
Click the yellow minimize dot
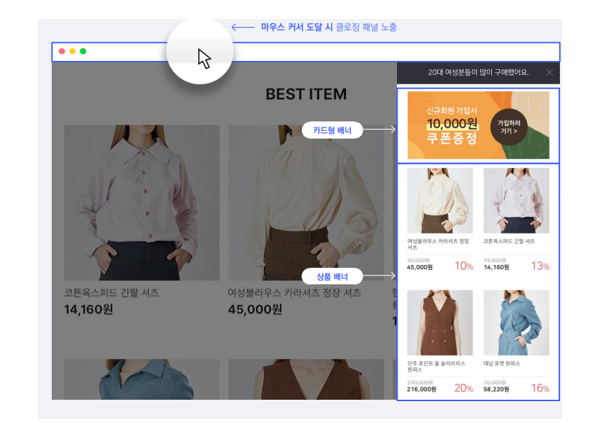(x=72, y=51)
